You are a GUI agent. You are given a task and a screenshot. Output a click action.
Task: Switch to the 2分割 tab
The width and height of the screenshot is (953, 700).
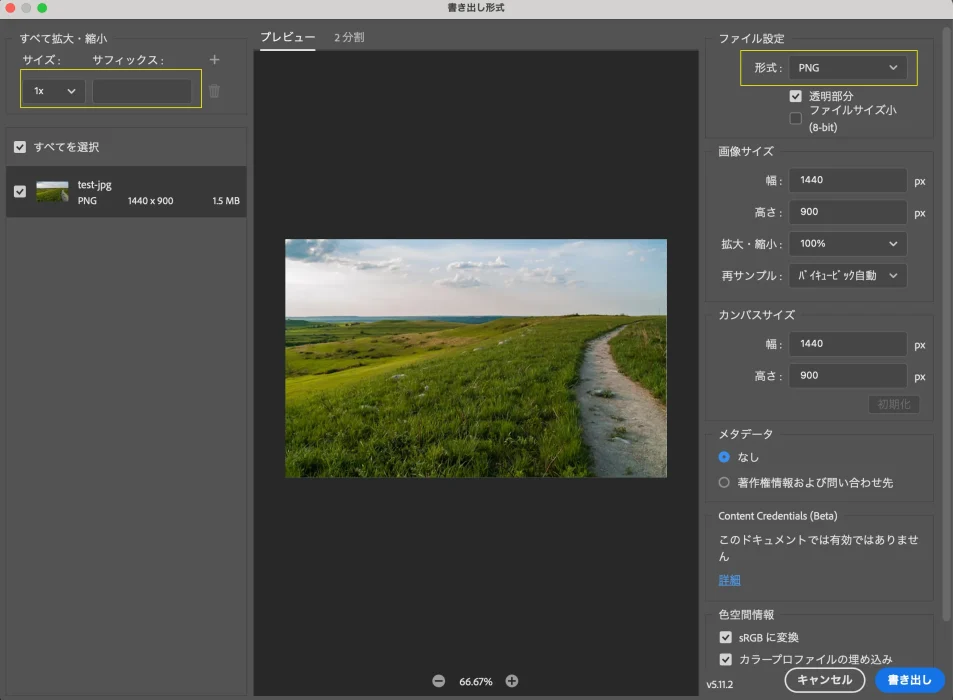click(349, 37)
